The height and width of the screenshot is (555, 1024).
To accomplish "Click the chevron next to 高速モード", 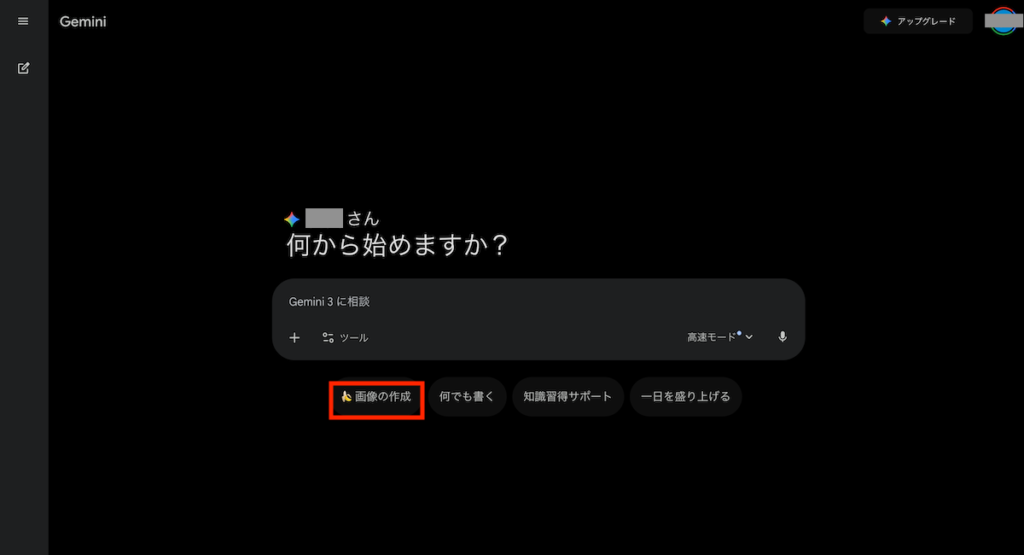I will point(749,338).
